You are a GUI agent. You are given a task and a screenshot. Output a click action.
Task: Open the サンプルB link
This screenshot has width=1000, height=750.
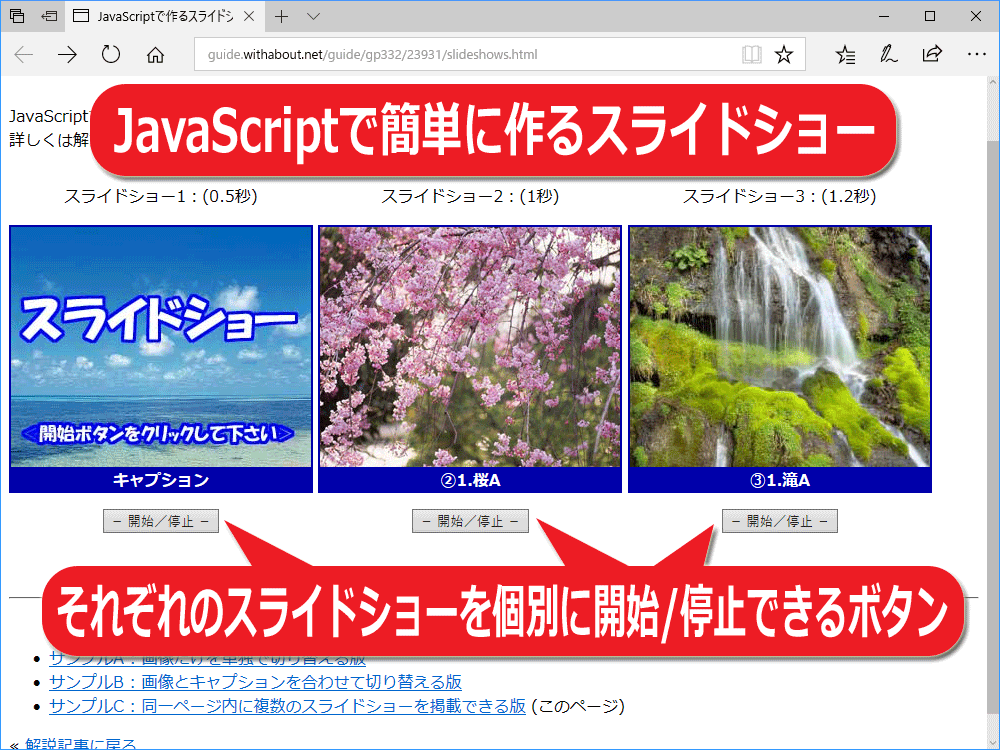pyautogui.click(x=255, y=682)
